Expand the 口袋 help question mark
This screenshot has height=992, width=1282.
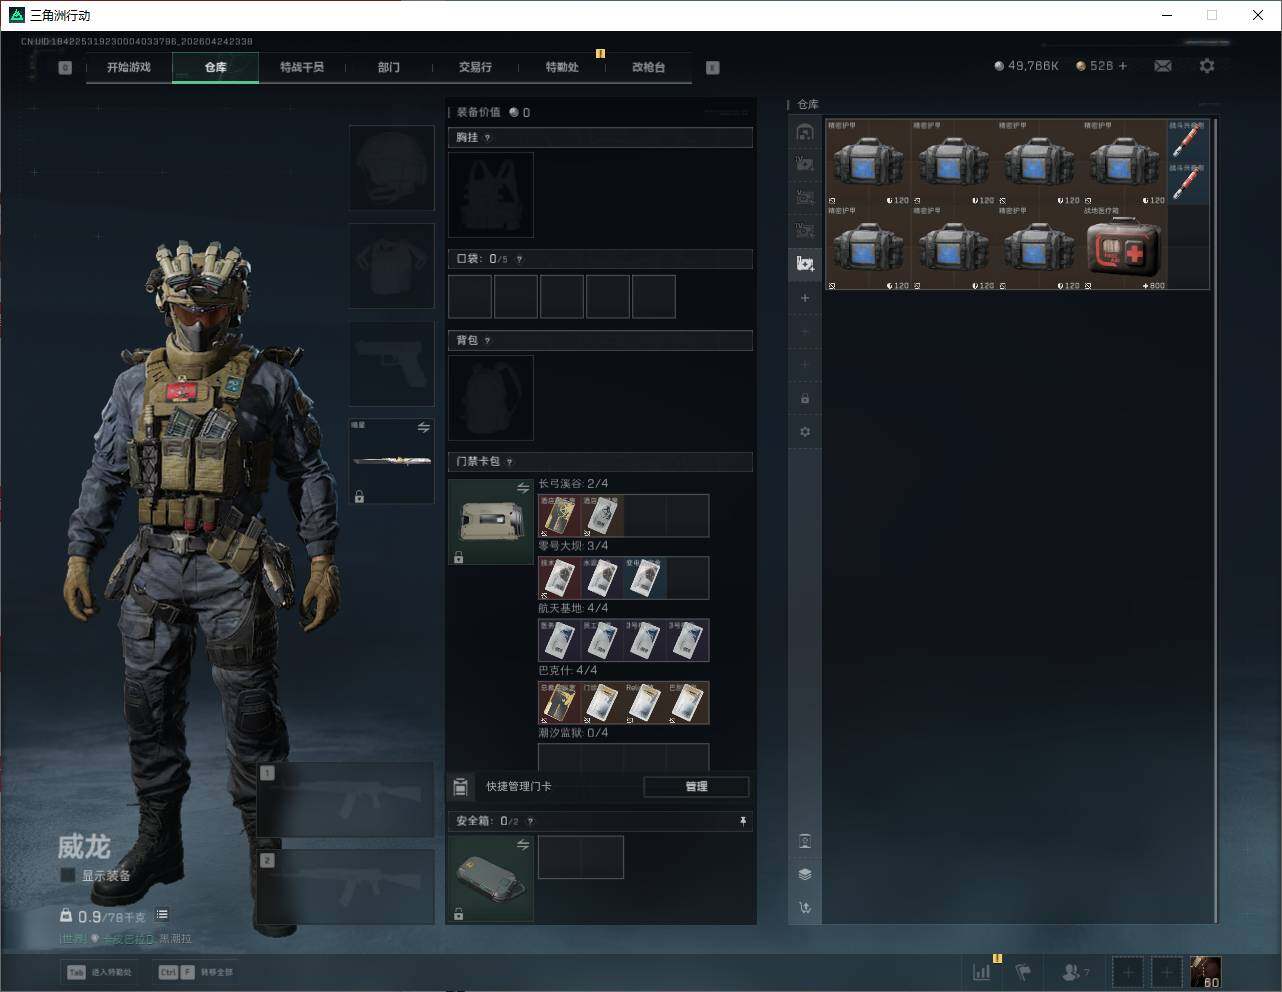click(x=519, y=259)
